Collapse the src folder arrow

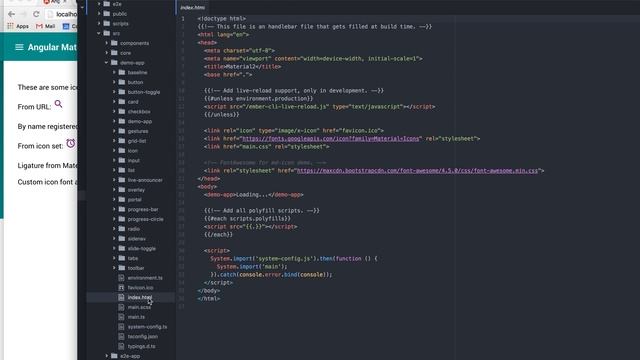coord(99,33)
